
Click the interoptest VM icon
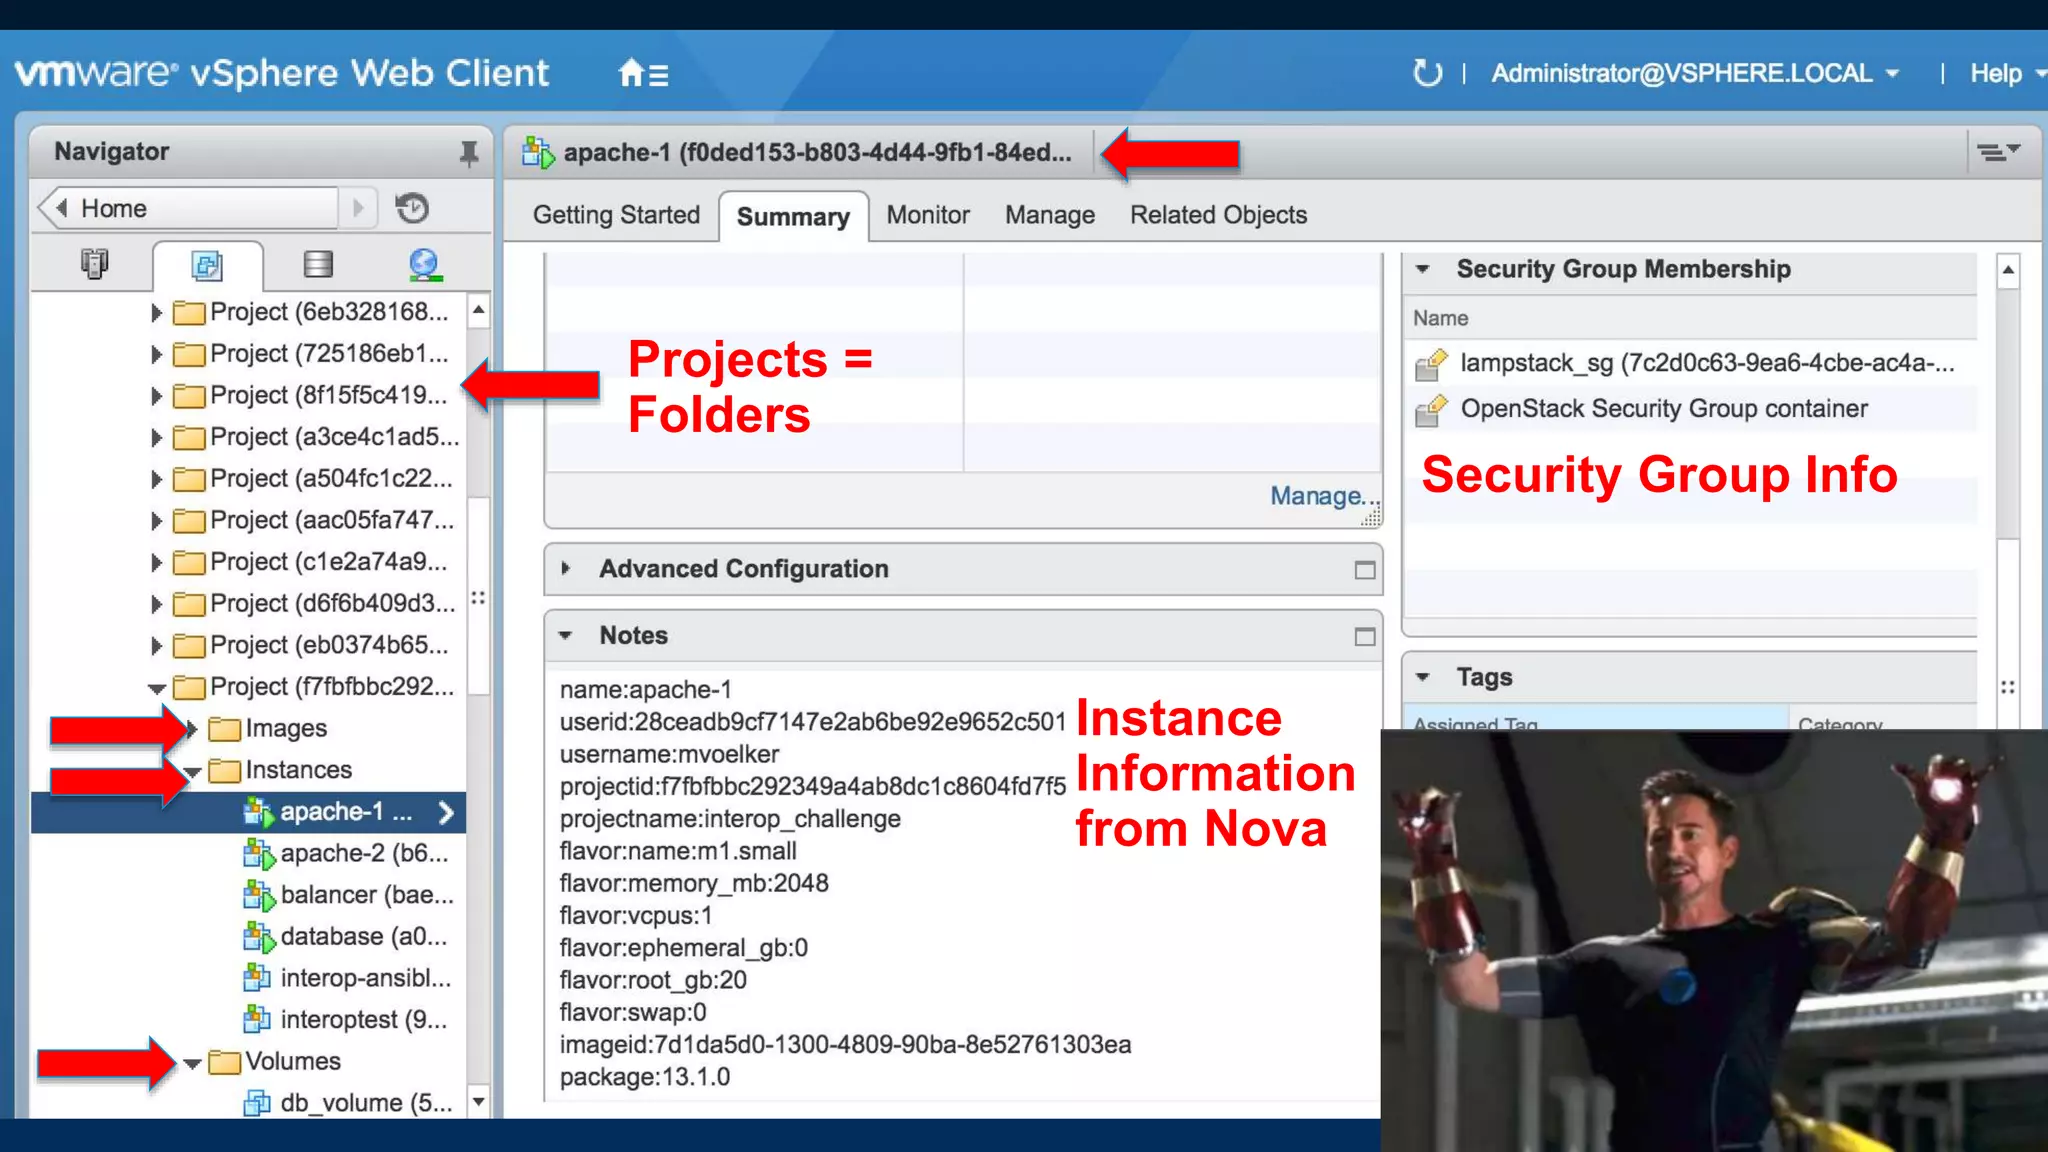257,1019
